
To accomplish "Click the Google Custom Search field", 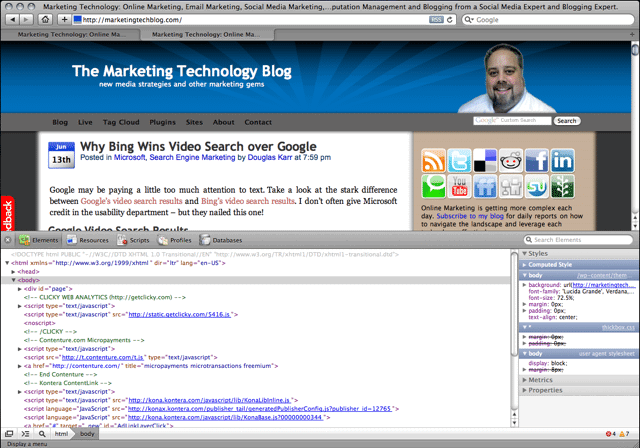I will coord(512,121).
